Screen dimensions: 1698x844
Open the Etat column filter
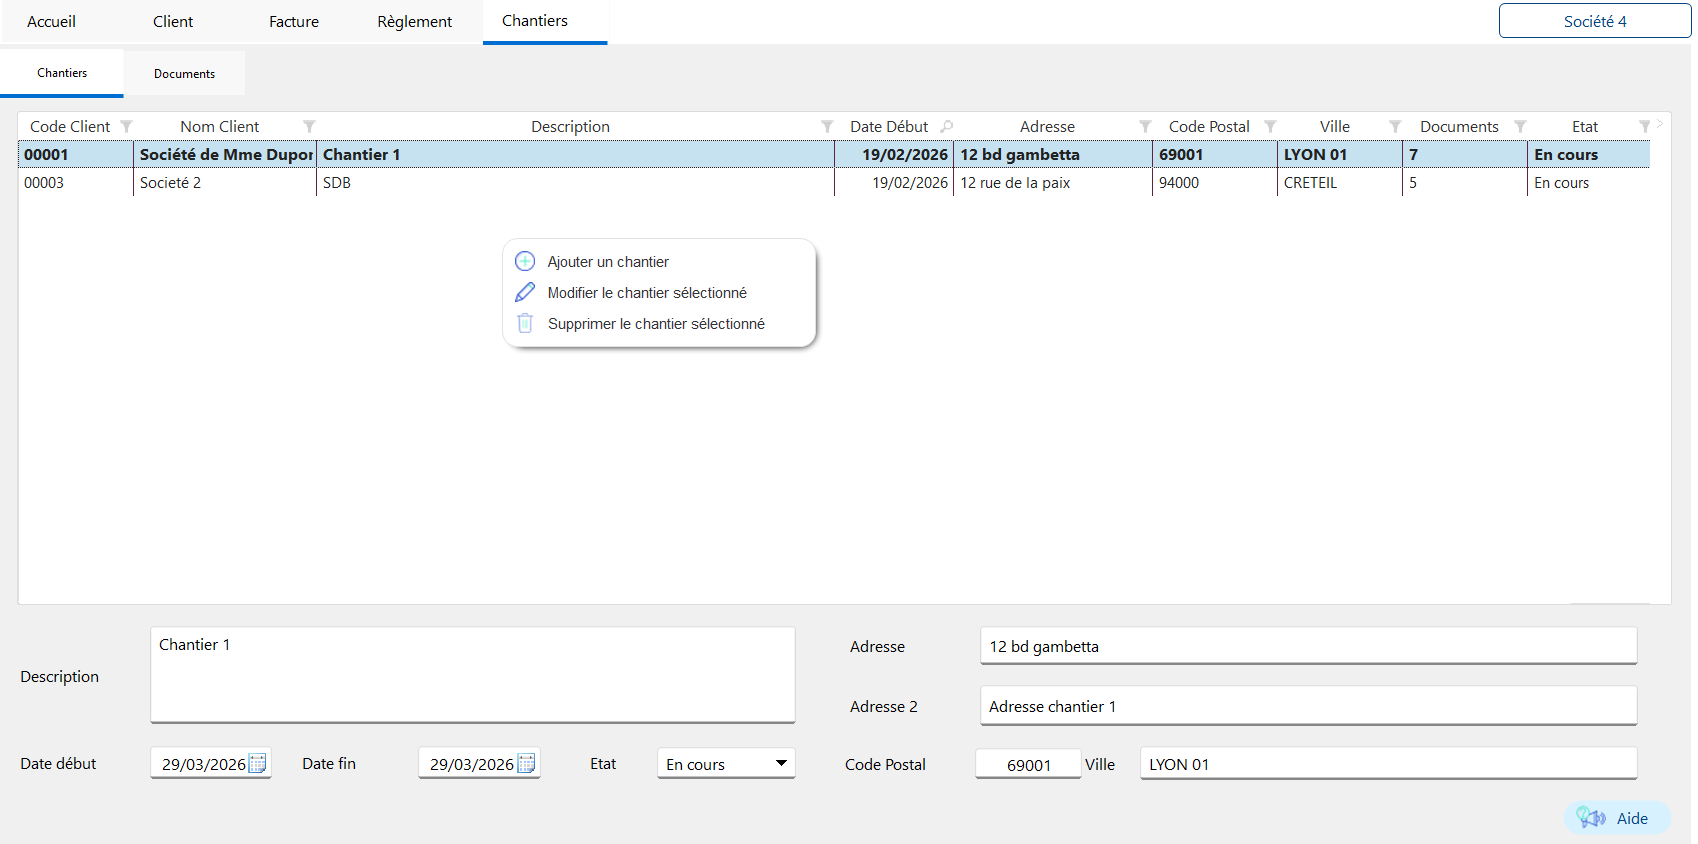pos(1644,126)
